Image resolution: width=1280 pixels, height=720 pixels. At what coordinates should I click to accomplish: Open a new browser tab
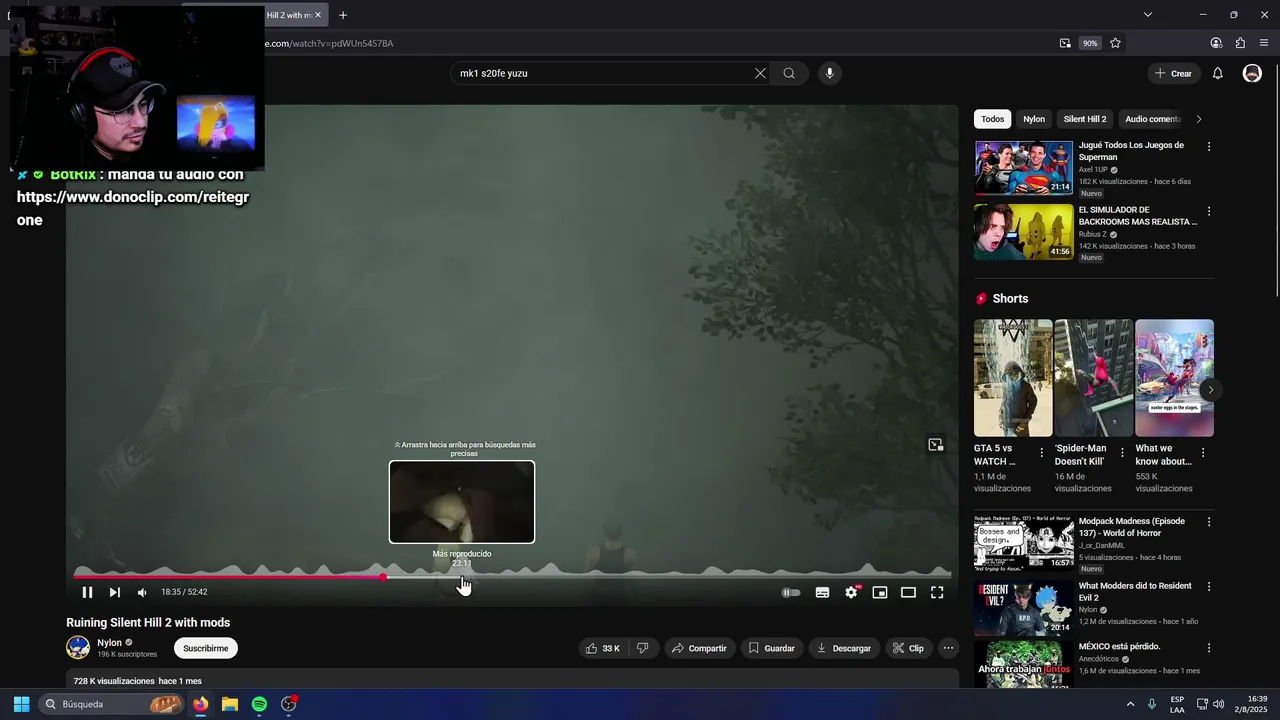pos(343,15)
